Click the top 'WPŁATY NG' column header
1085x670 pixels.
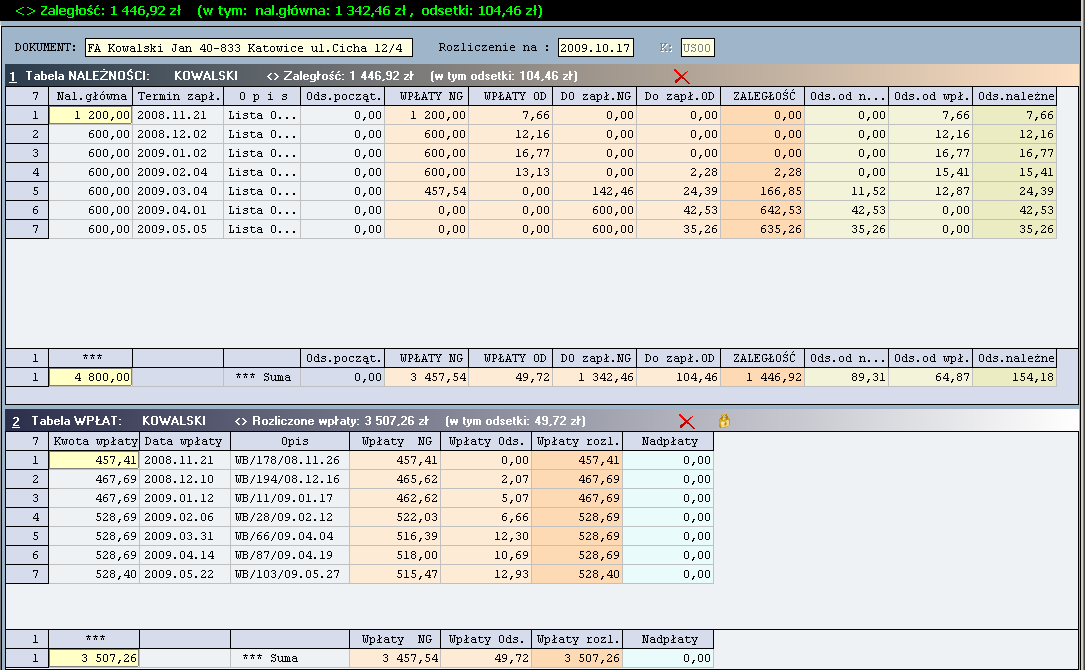[x=427, y=96]
